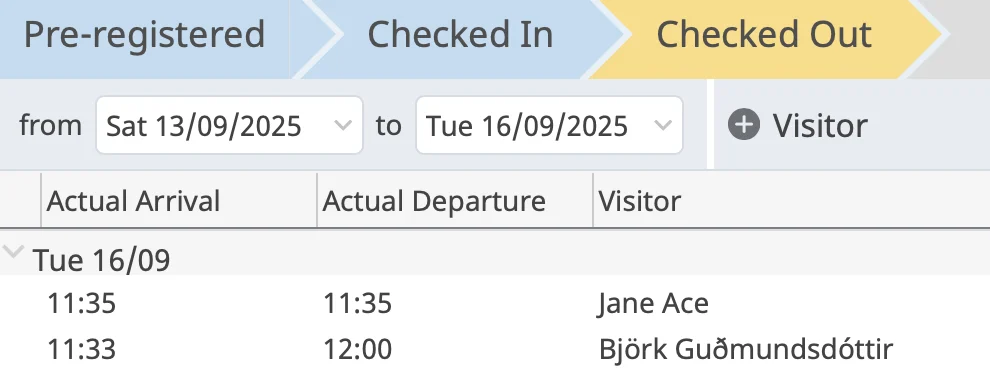Viewport: 990px width, 370px height.
Task: Select the Björk Guðmundsdóttir visitor row
Action: pyautogui.click(x=495, y=349)
